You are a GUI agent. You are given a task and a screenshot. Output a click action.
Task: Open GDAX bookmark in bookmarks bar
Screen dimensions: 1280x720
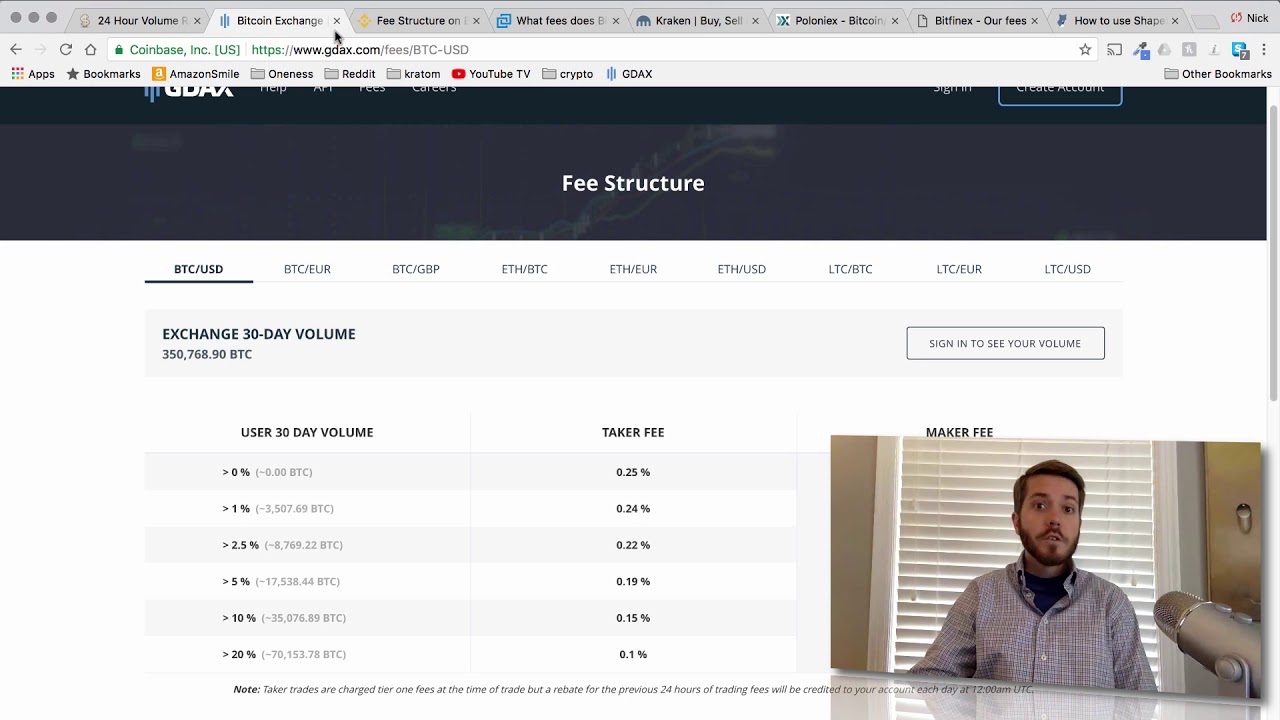[629, 74]
